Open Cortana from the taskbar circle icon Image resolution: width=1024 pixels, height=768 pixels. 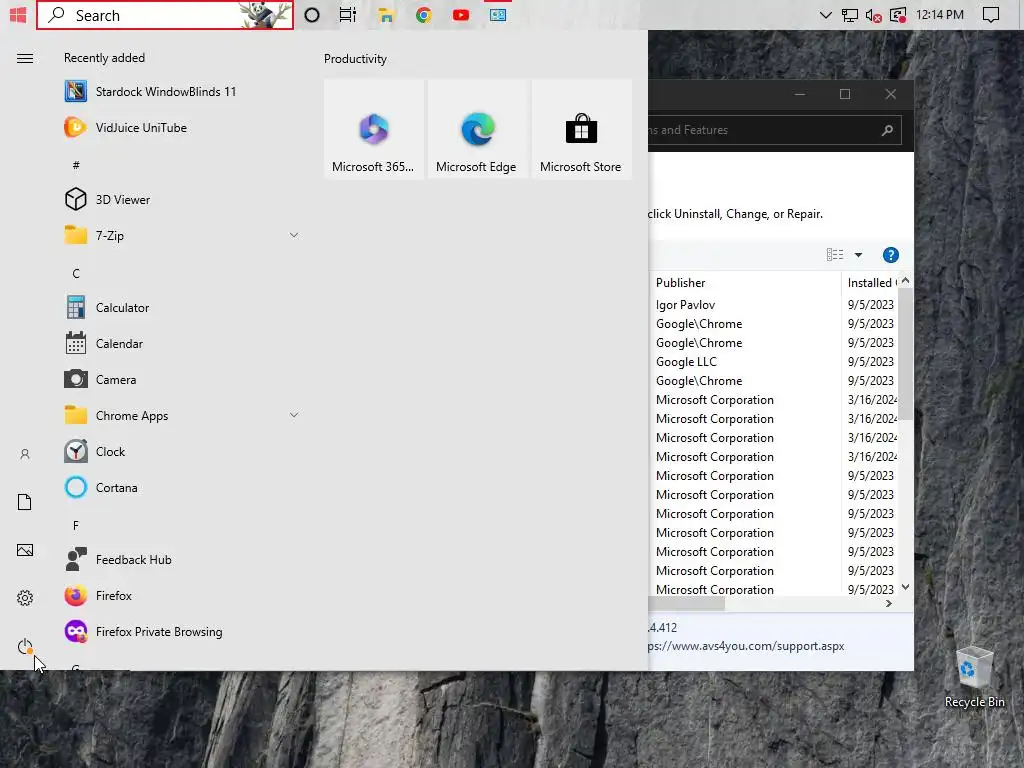coord(312,15)
